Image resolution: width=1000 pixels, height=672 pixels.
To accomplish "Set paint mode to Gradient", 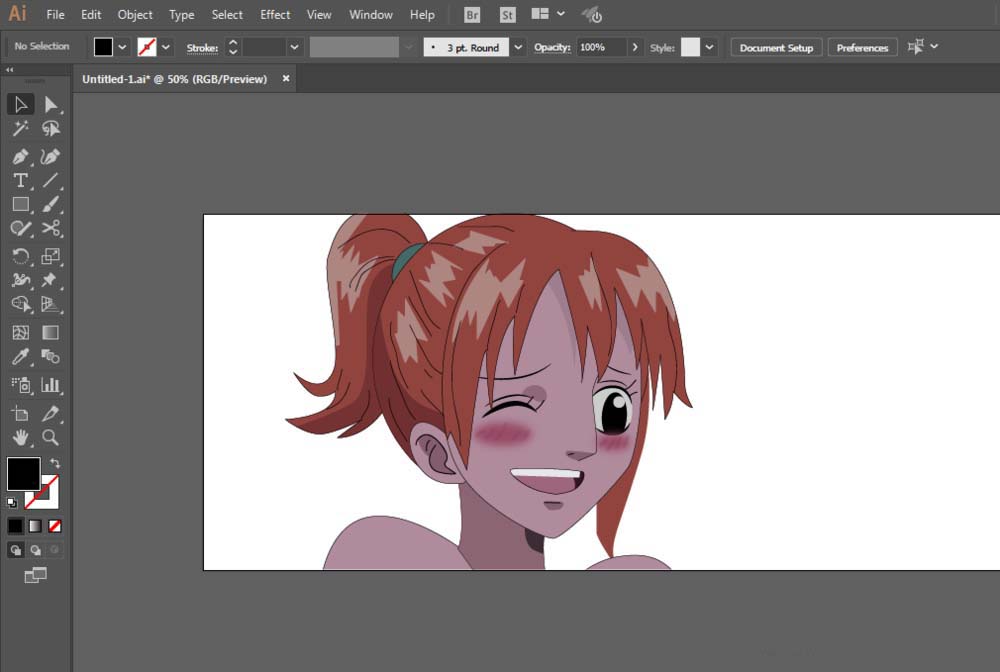I will pyautogui.click(x=35, y=526).
